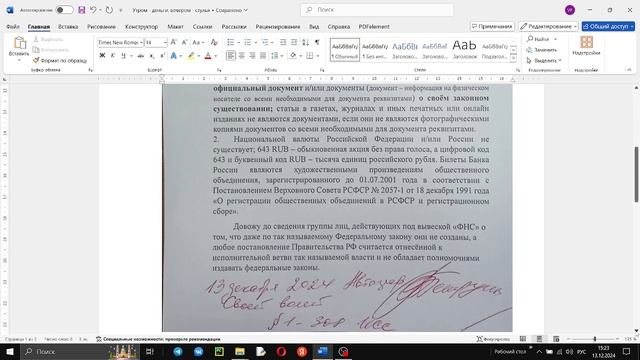This screenshot has width=640, height=360.
Task: Switch to the Layout (Макет) tab
Action: point(176,27)
